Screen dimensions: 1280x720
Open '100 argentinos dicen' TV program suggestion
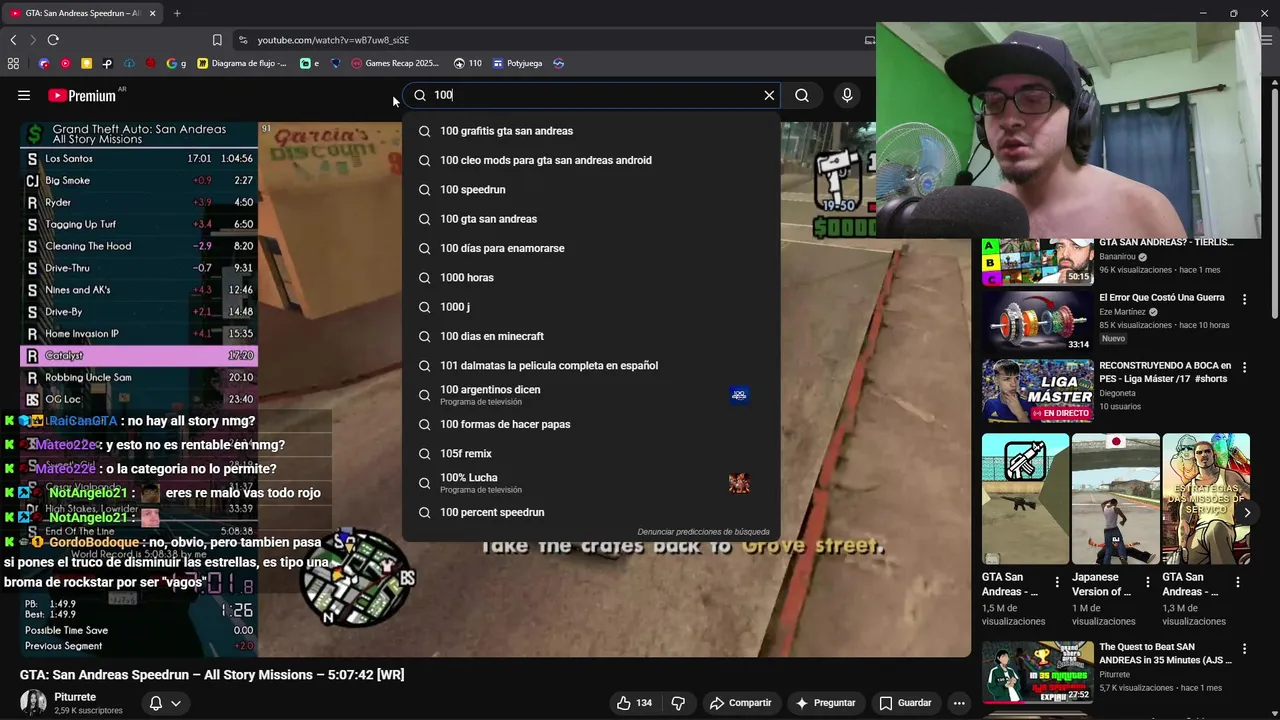pos(591,395)
